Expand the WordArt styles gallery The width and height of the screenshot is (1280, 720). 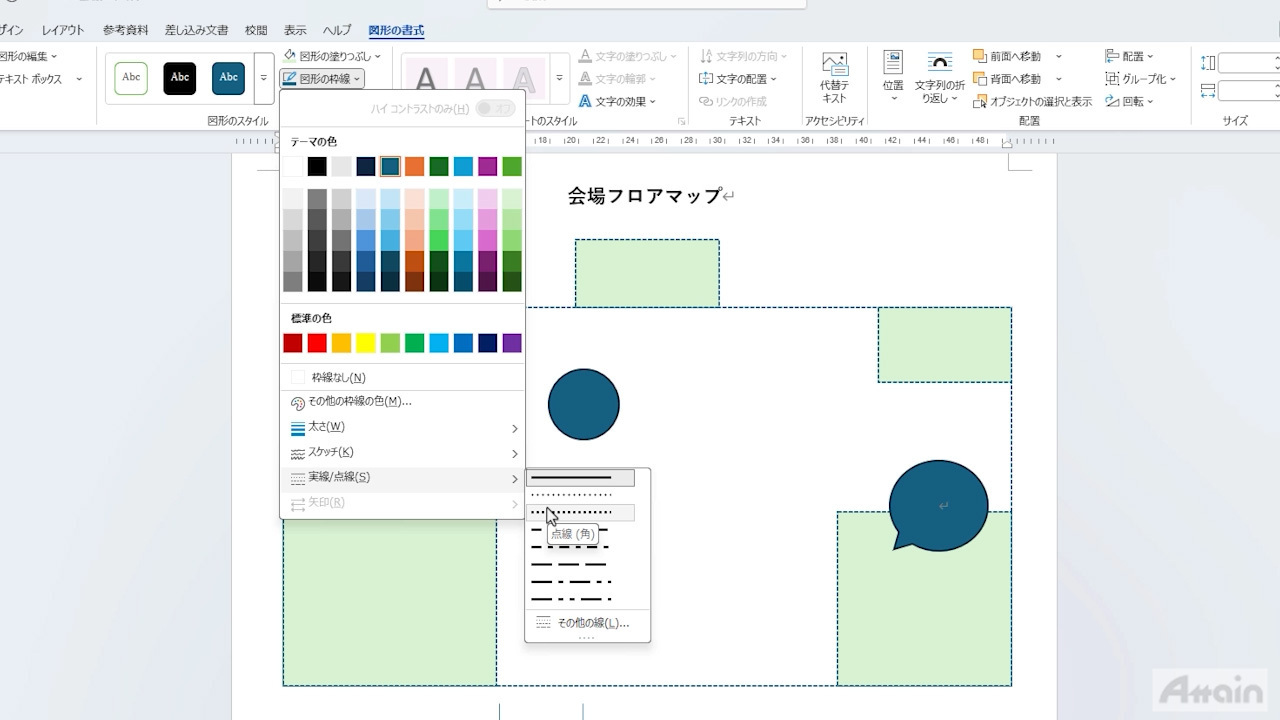point(559,78)
